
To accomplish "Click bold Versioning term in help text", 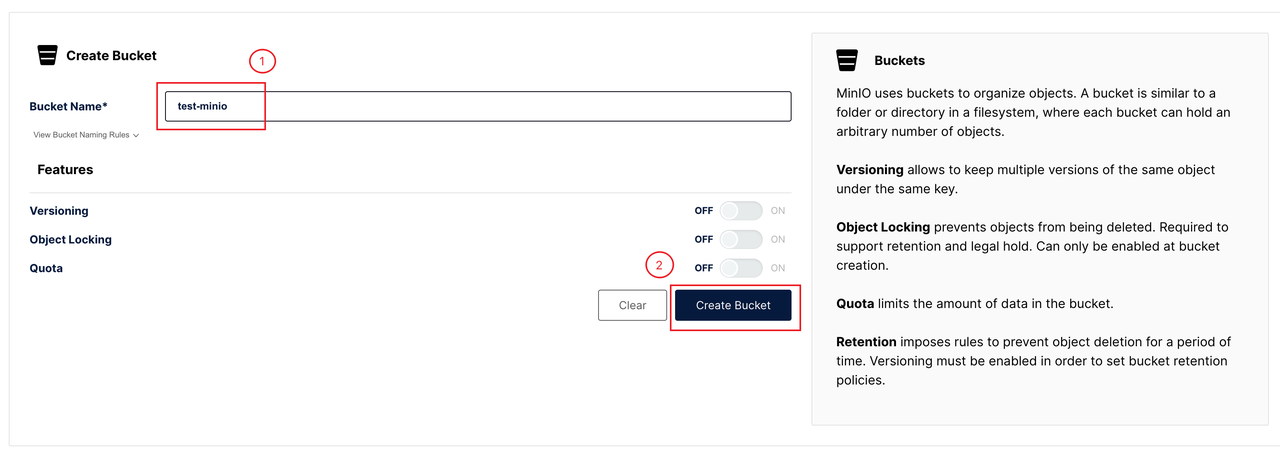I will [x=870, y=170].
